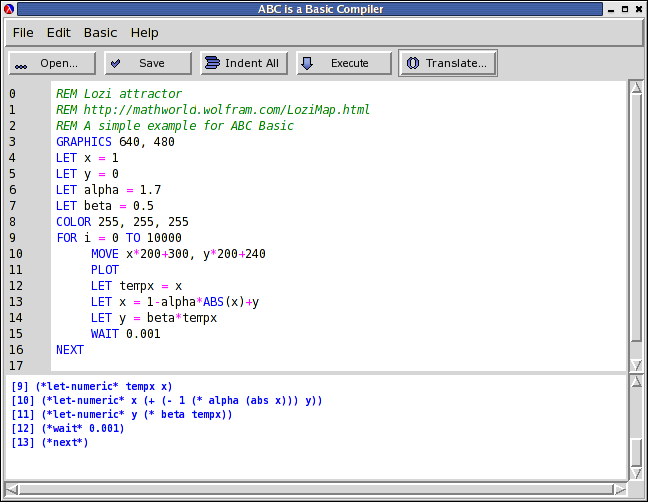Click the up arrow of the output pane scrollbar

635,383
